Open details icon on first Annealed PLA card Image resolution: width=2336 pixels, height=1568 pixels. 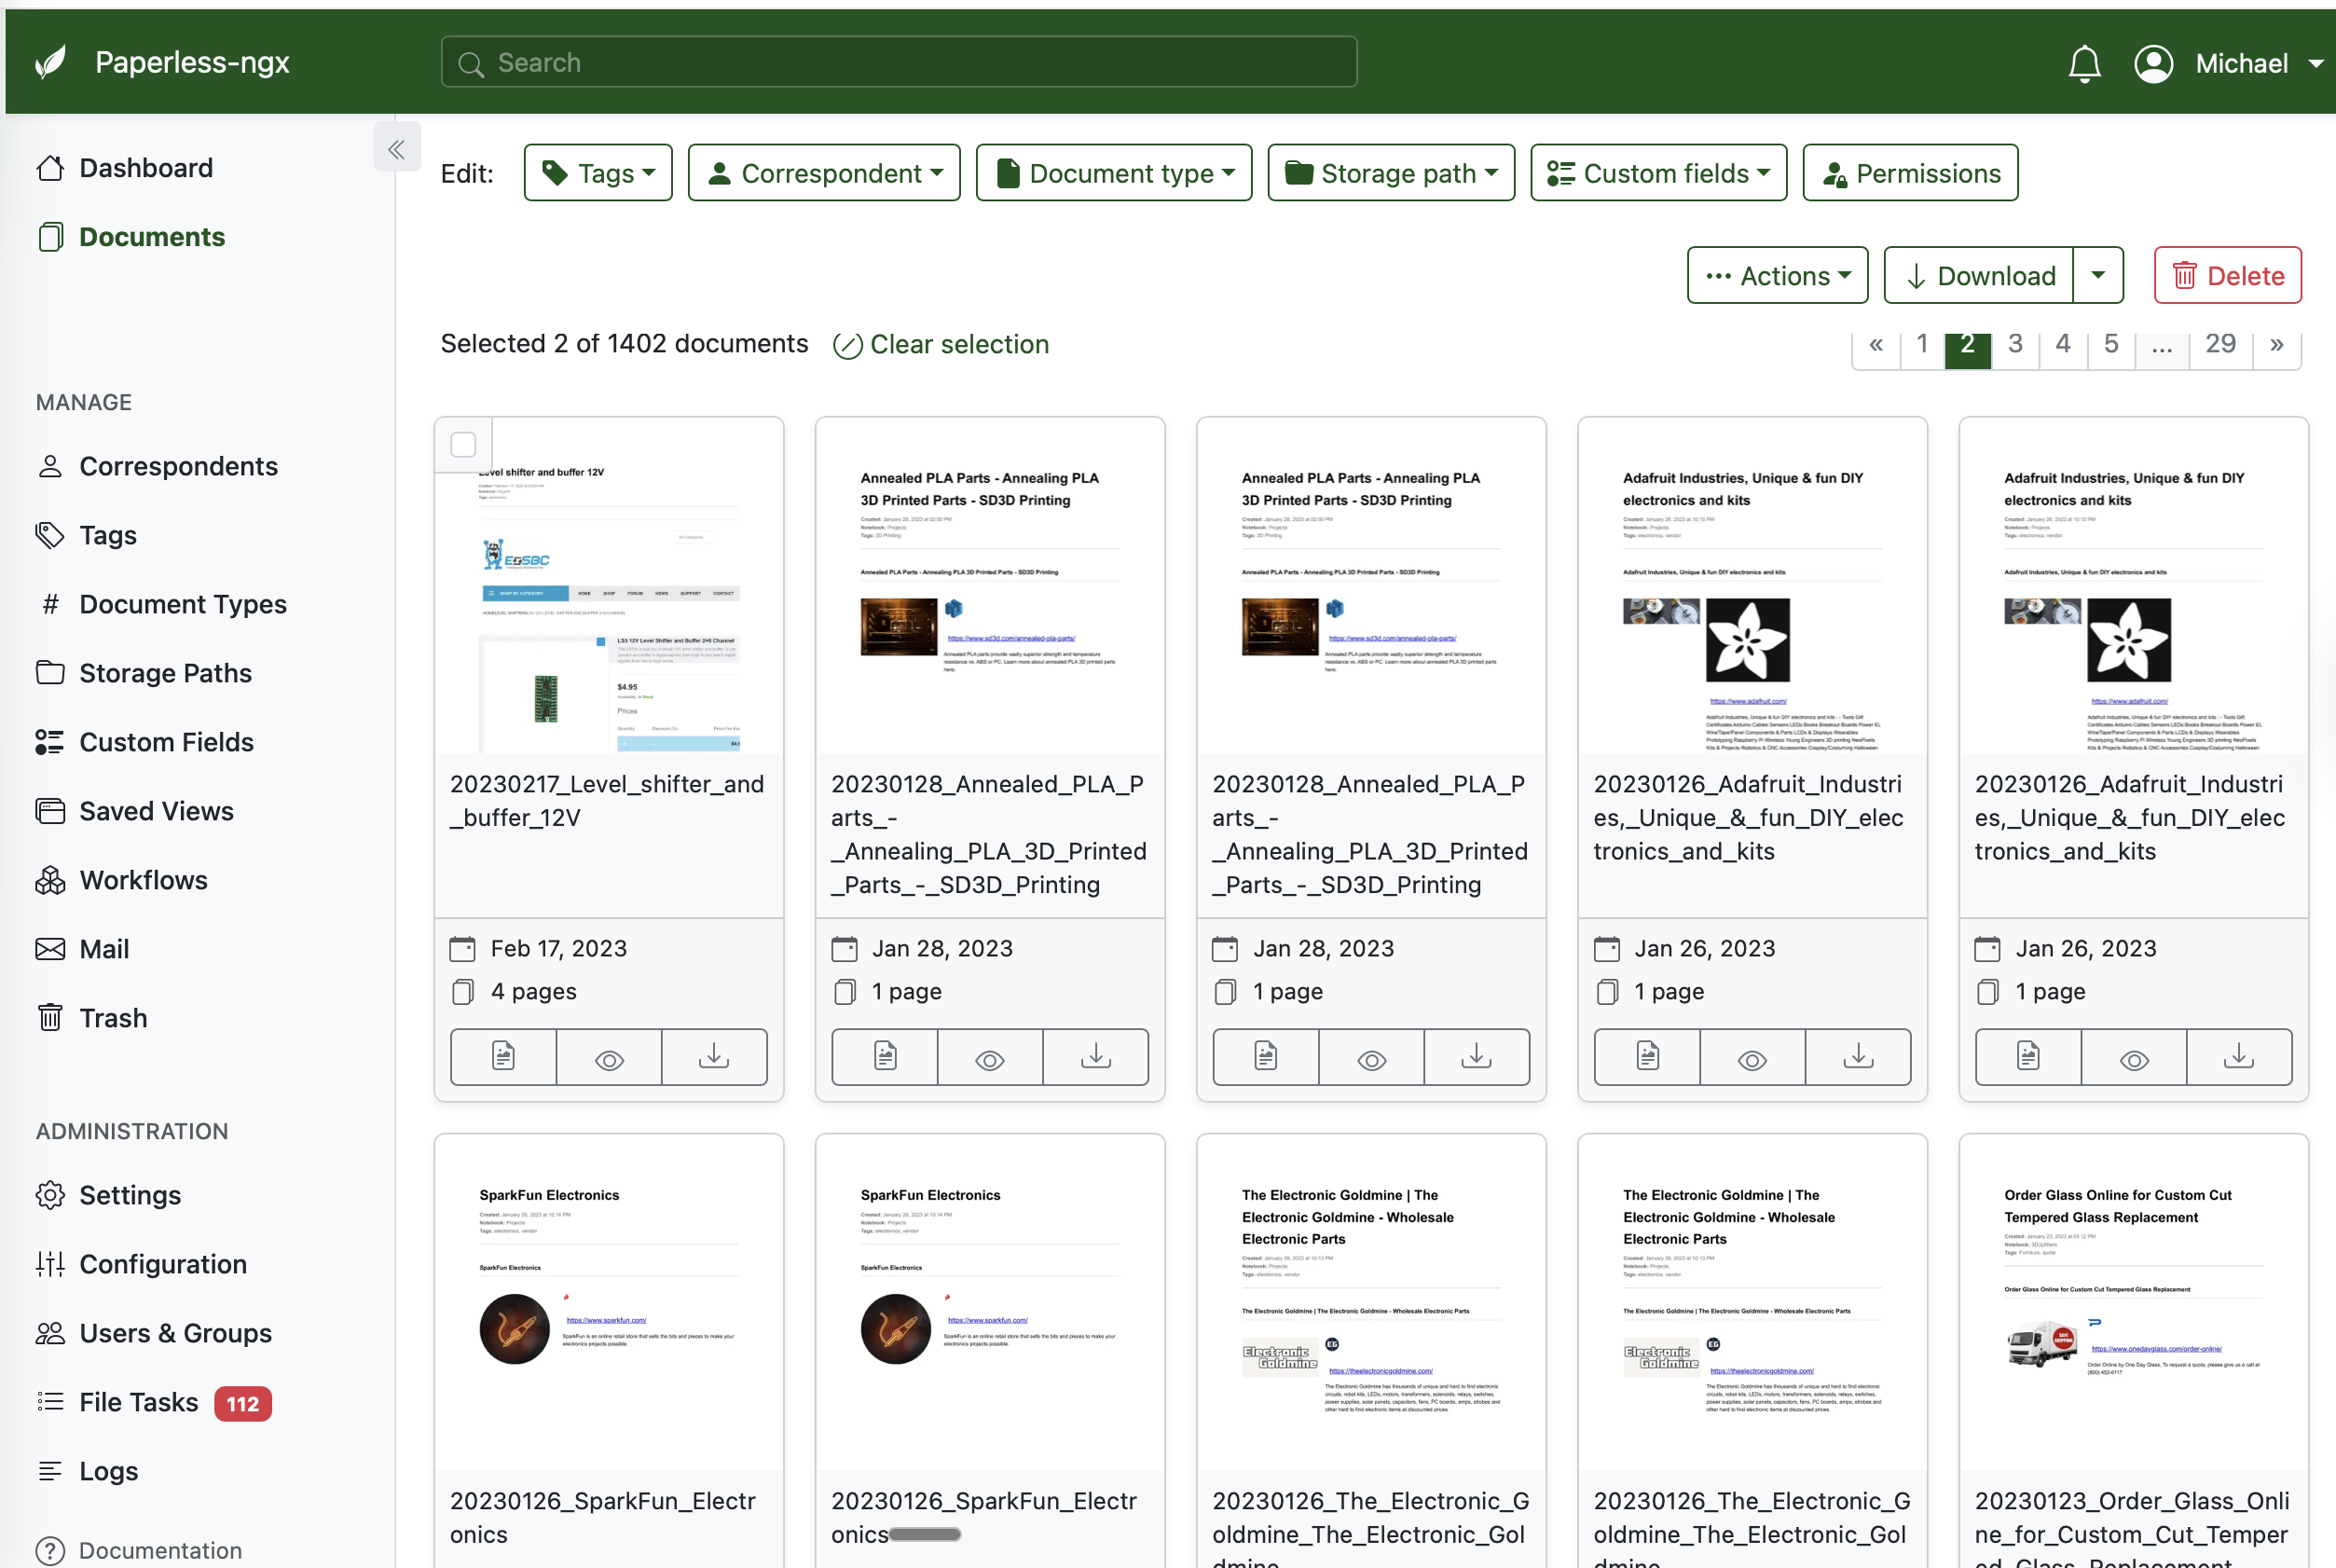(x=884, y=1057)
